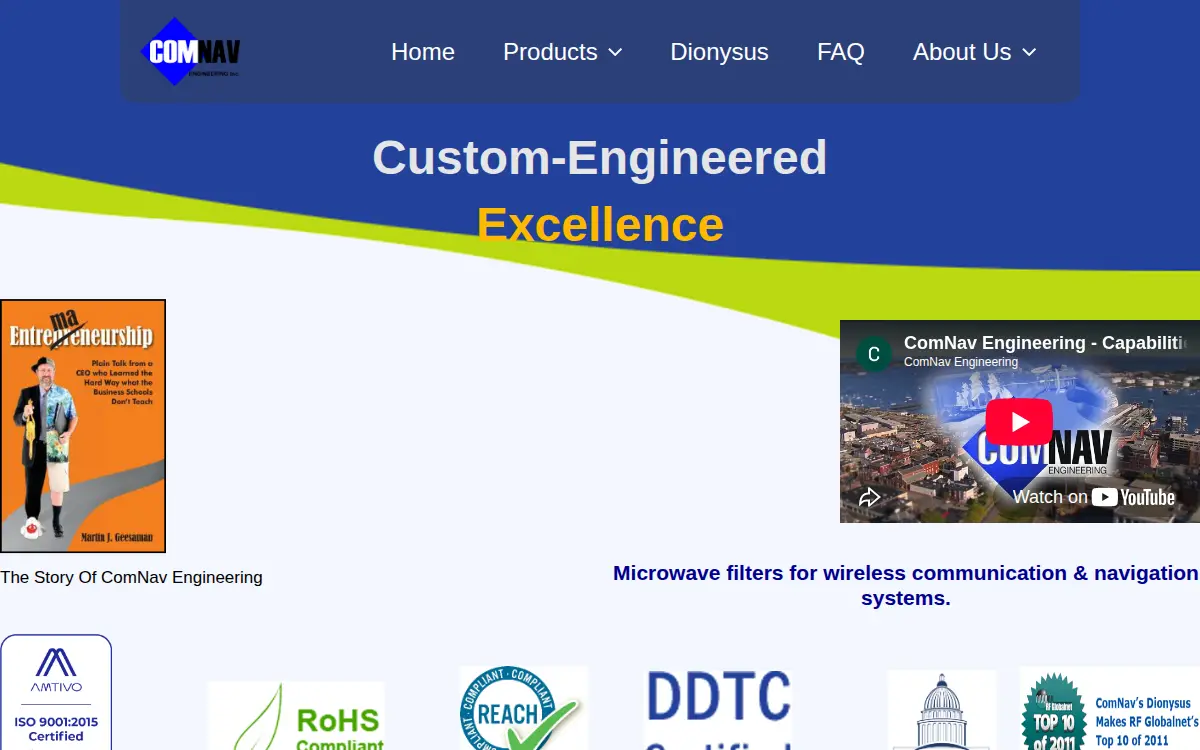Click the Amtivo ISO 9001:2015 Certified badge

coord(56,692)
